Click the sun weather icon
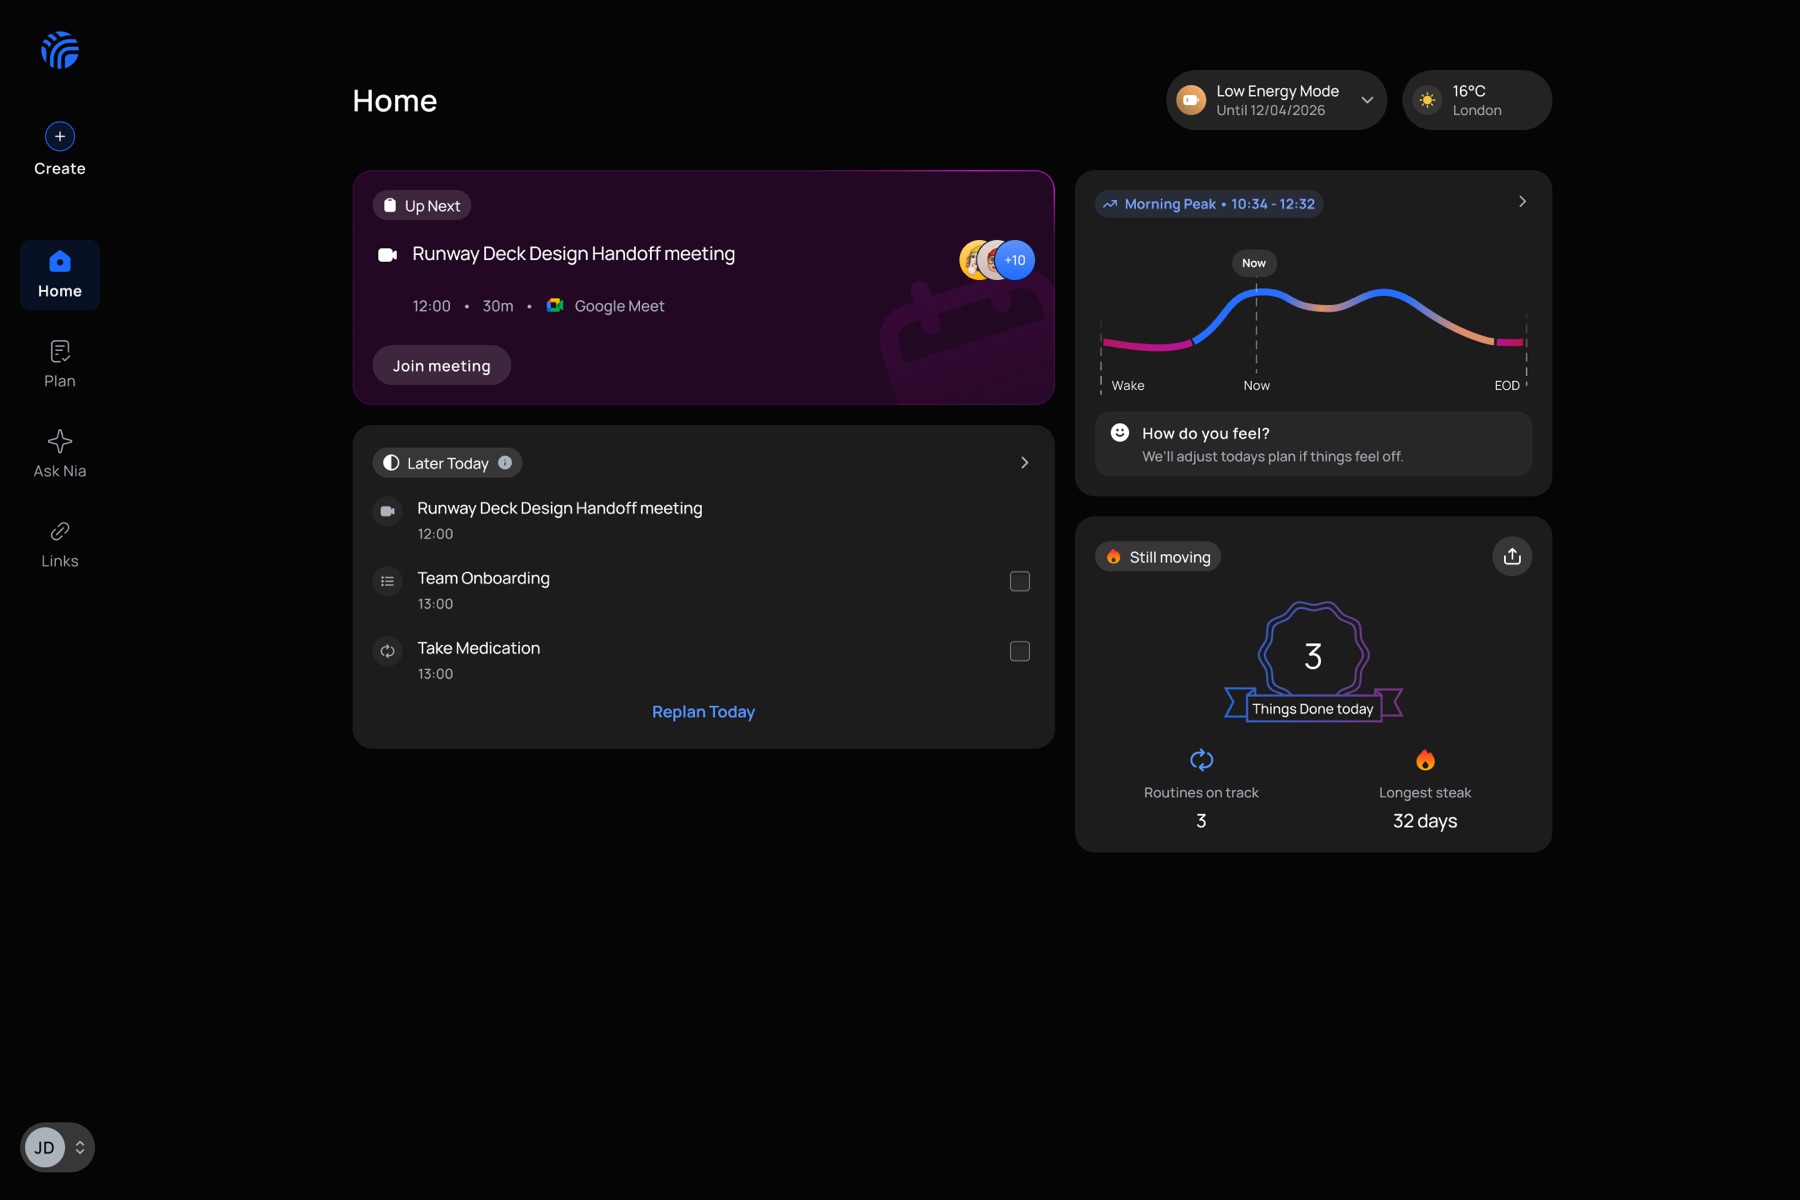Viewport: 1800px width, 1200px height. point(1427,100)
